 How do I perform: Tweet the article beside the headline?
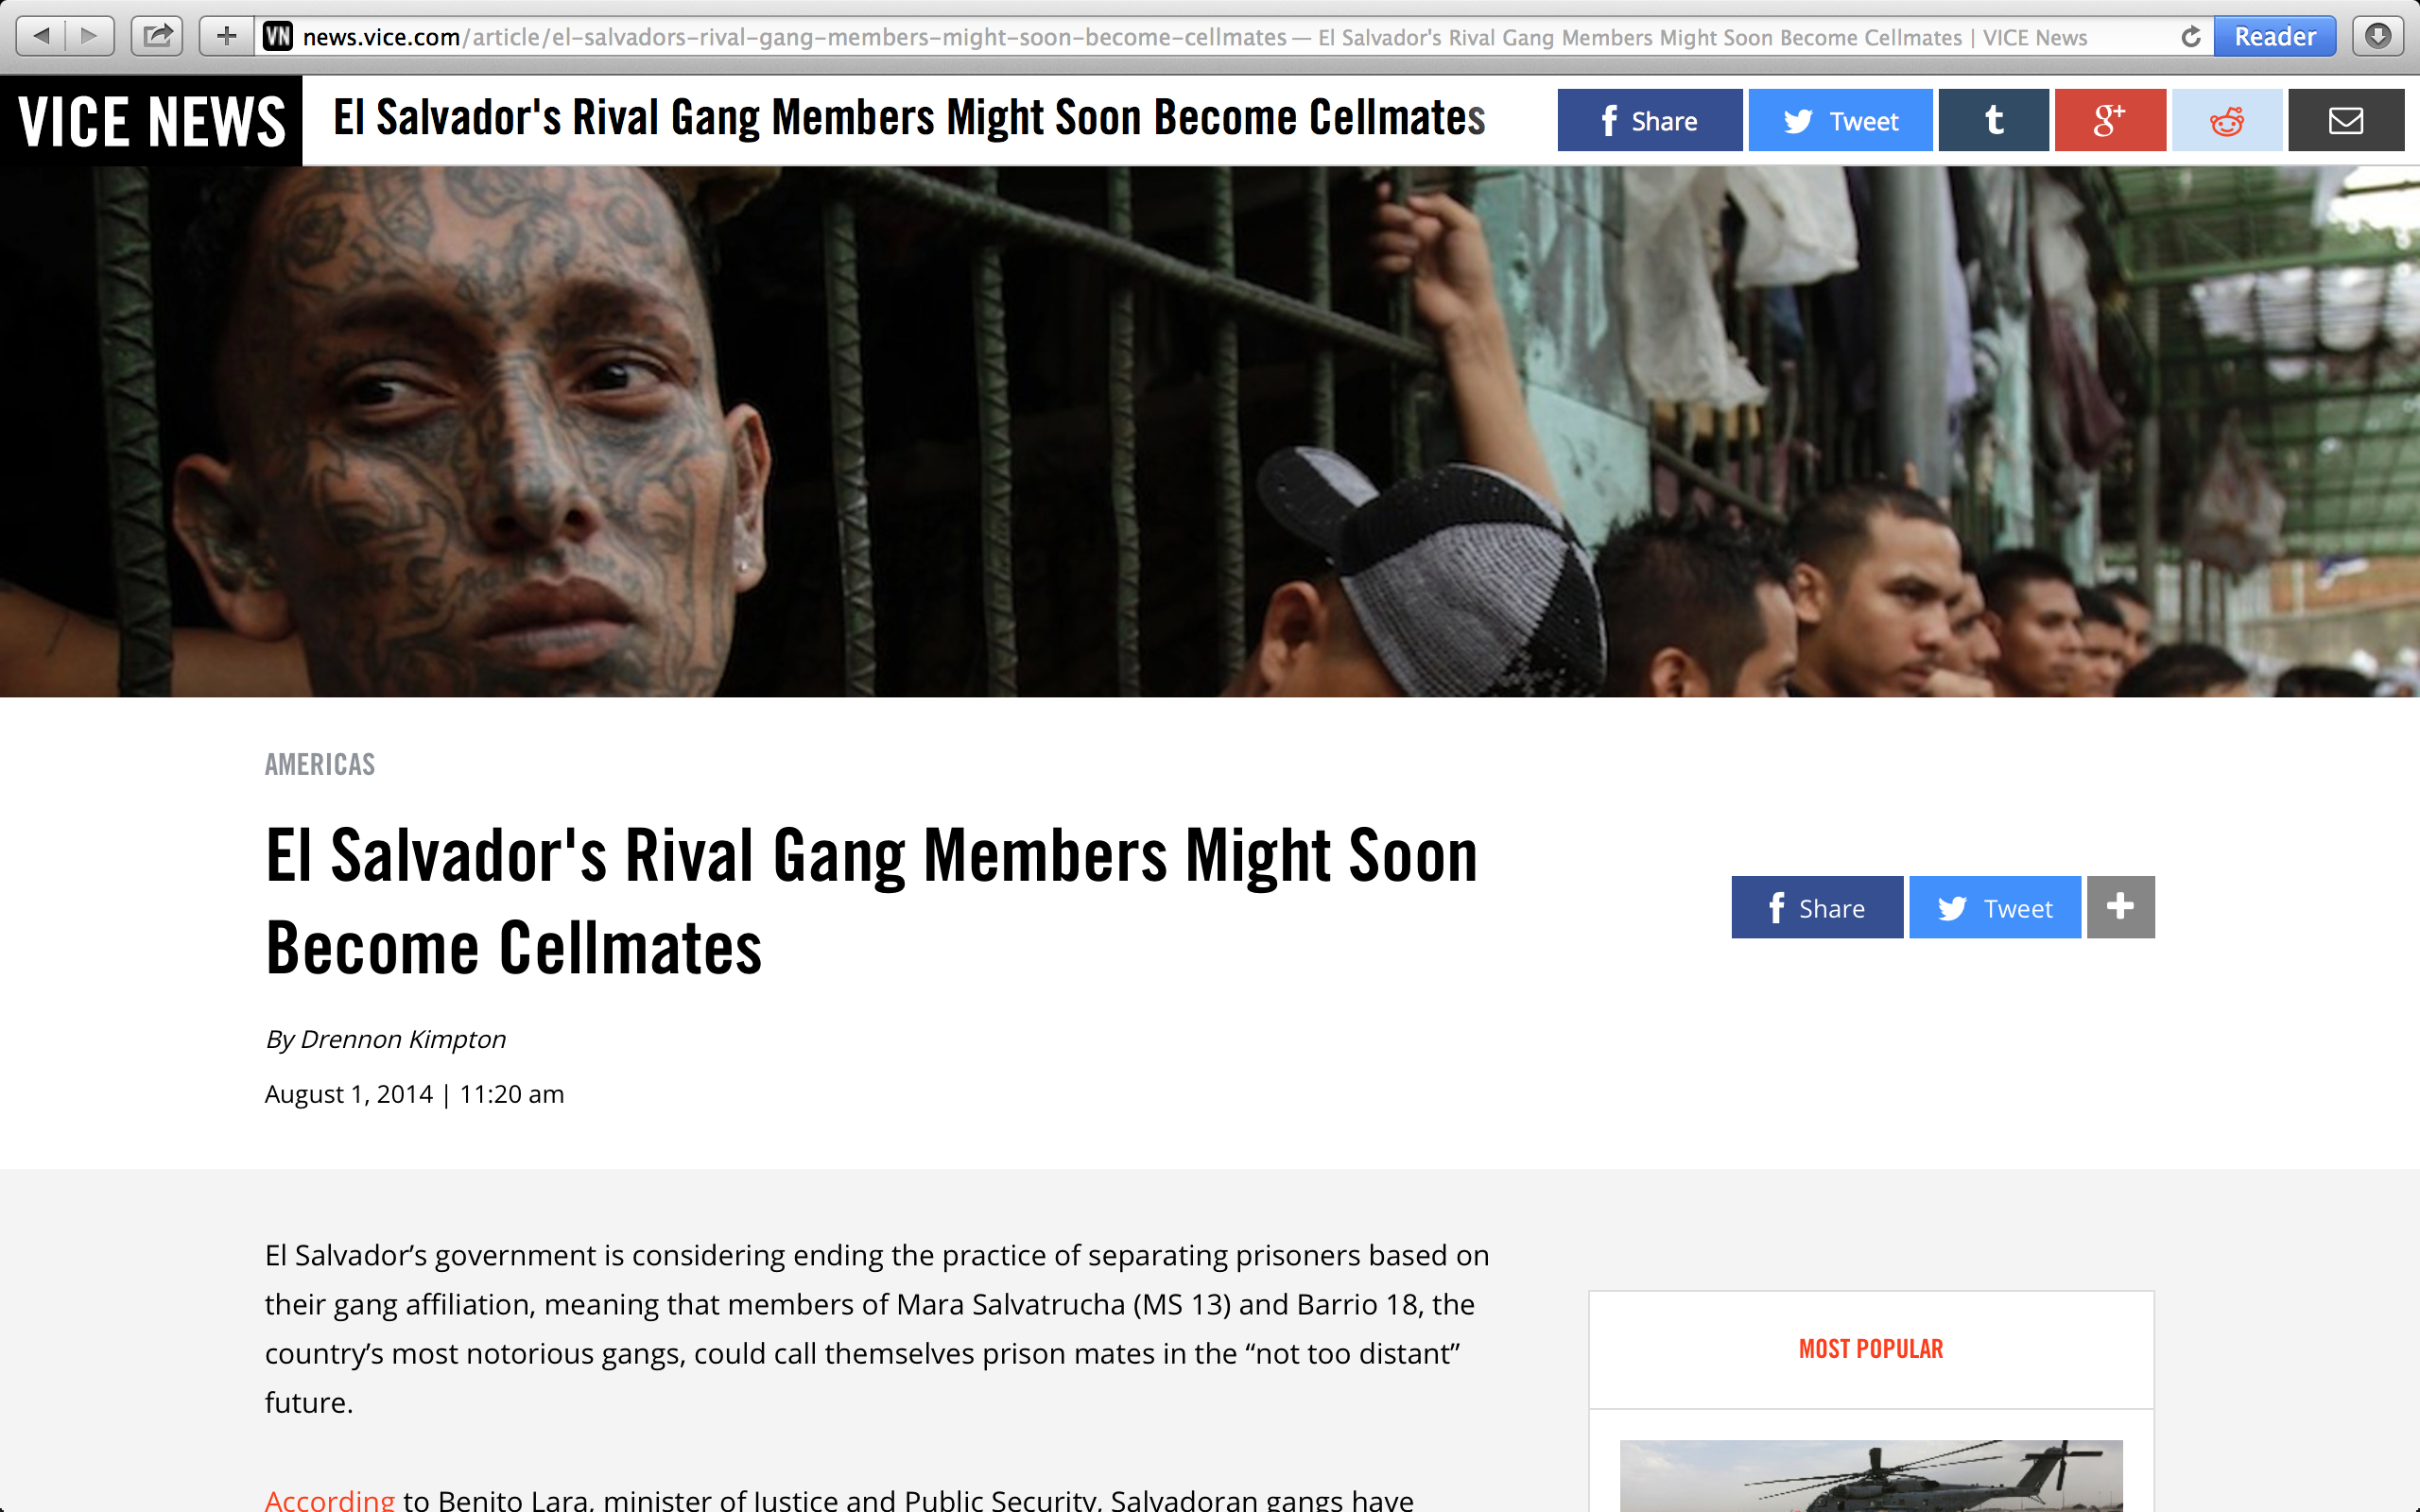point(1995,907)
